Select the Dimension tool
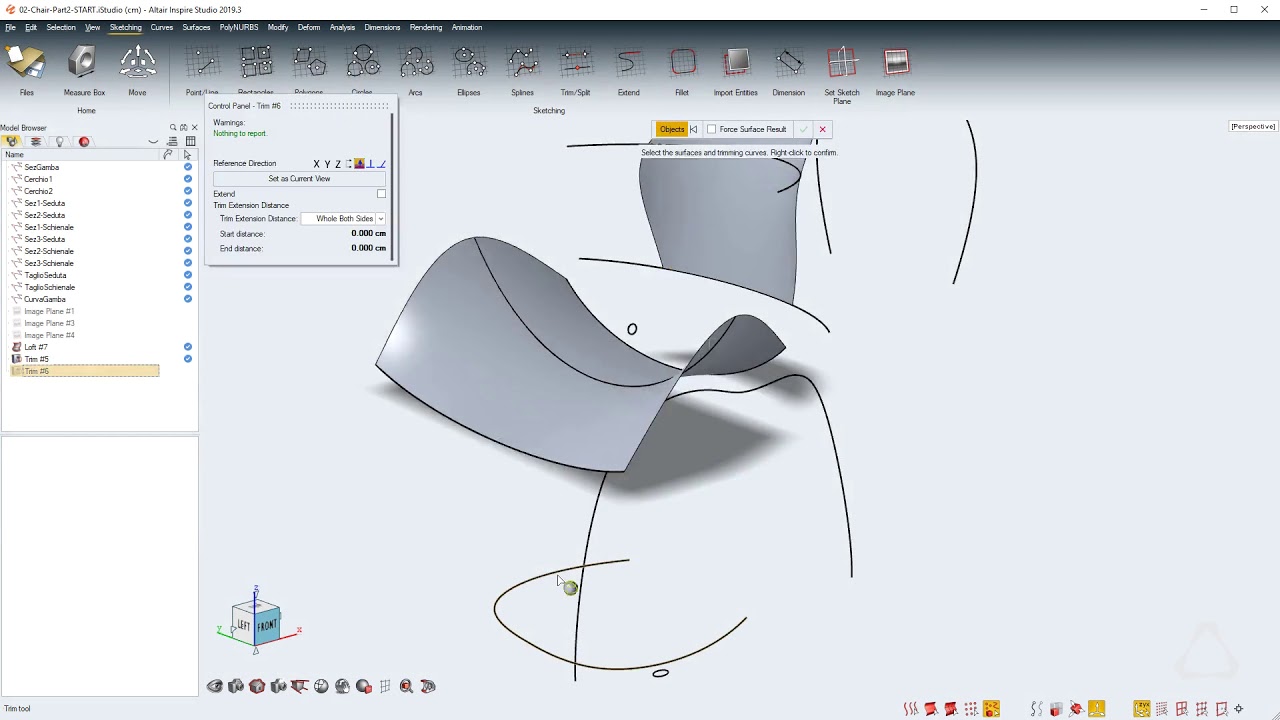 point(788,70)
